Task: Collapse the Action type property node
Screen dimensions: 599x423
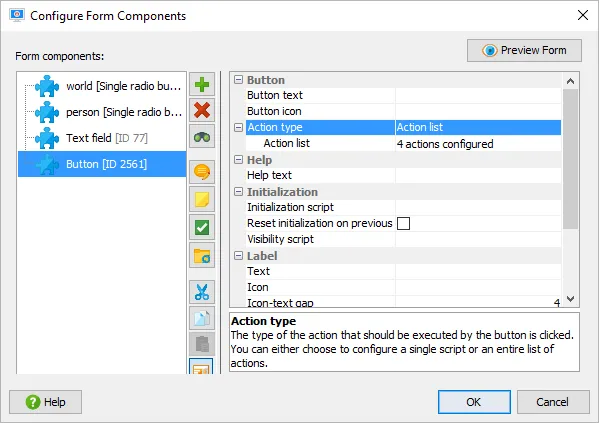Action: [238, 127]
